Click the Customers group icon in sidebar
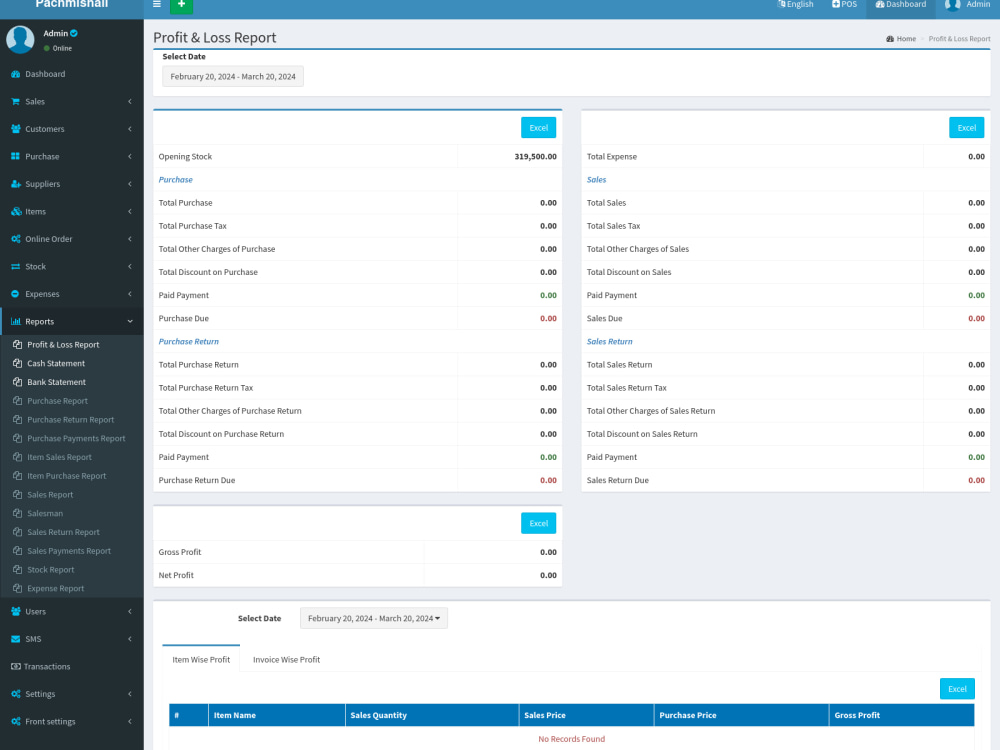 tap(16, 129)
